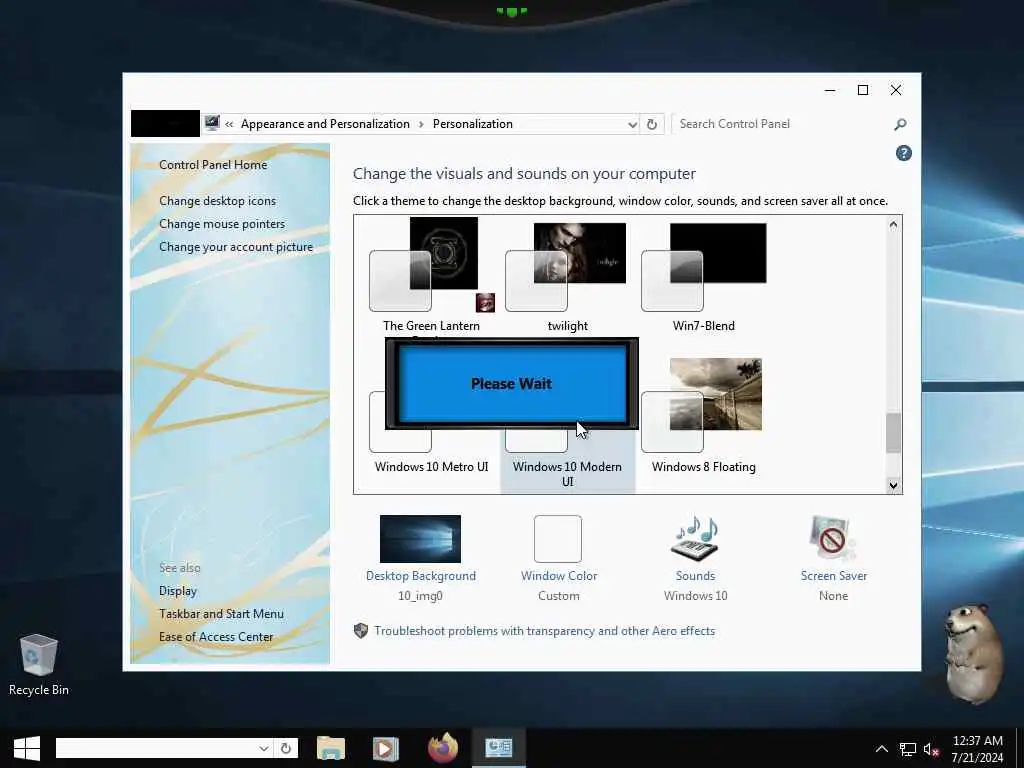Open the Window Color swatch
The image size is (1024, 768).
(x=558, y=539)
